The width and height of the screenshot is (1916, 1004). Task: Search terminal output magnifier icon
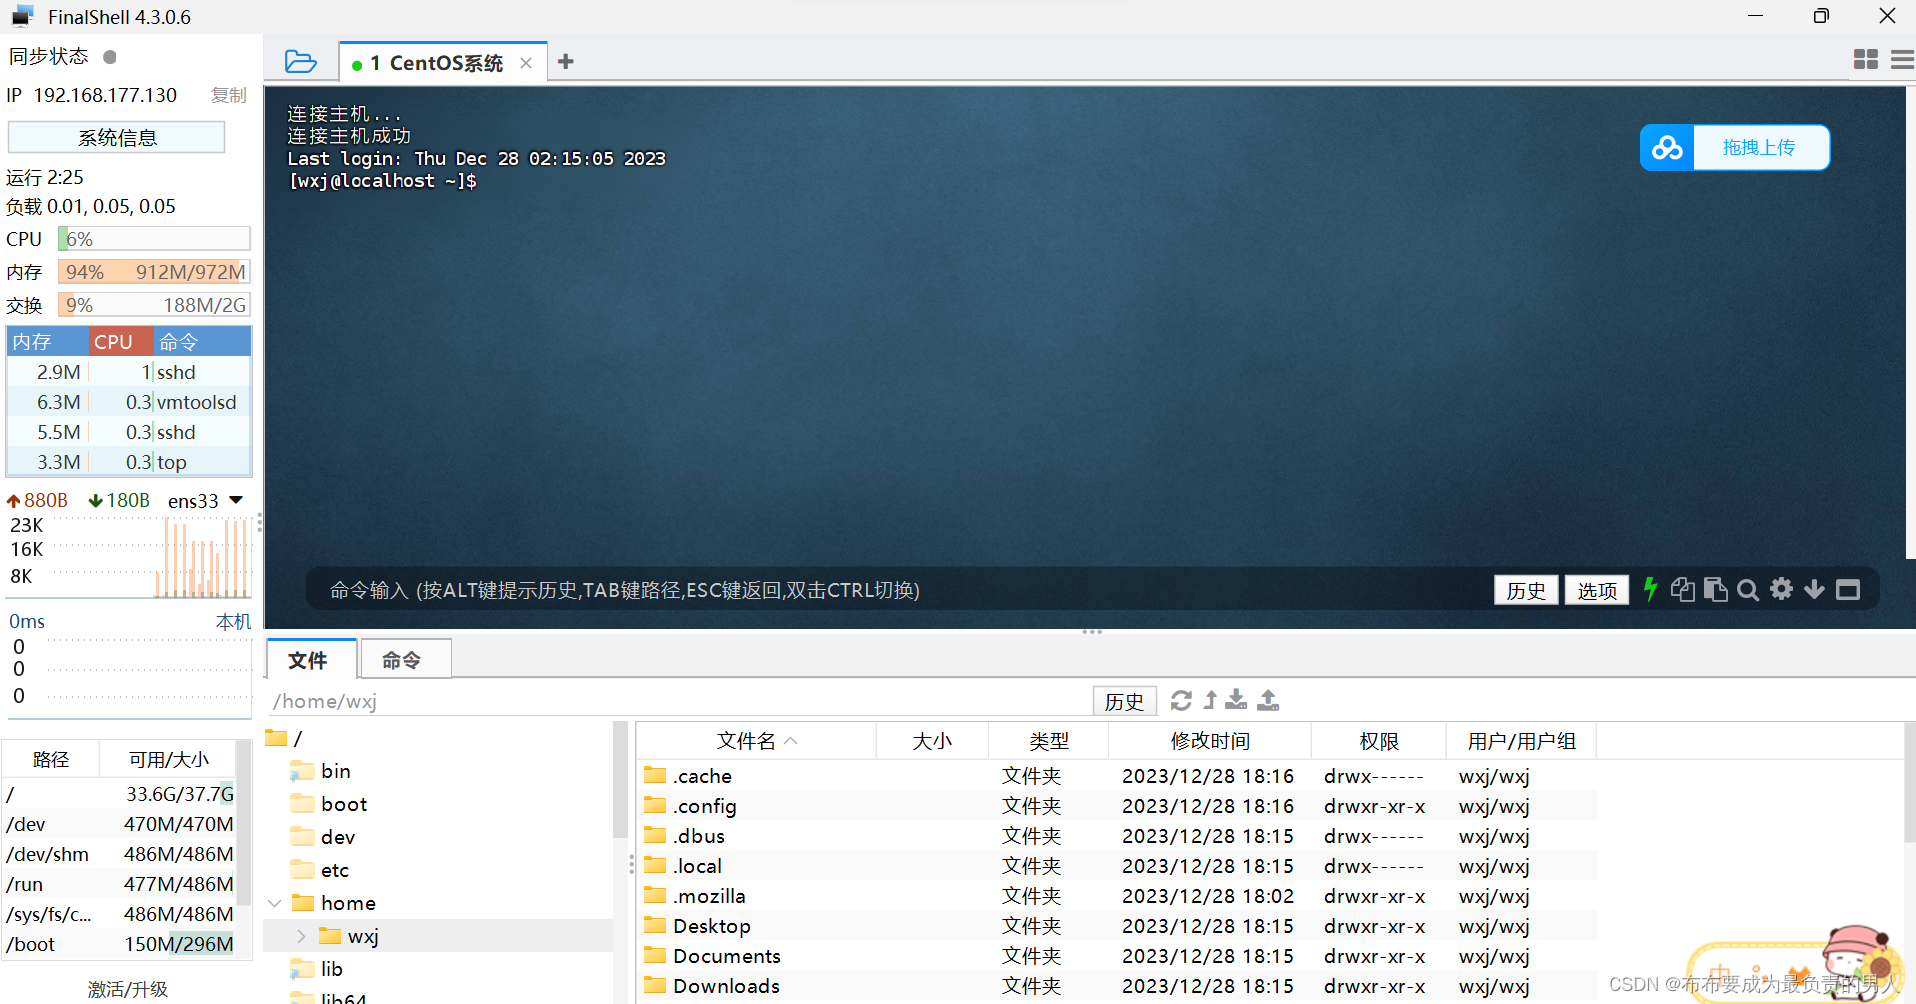[x=1748, y=590]
